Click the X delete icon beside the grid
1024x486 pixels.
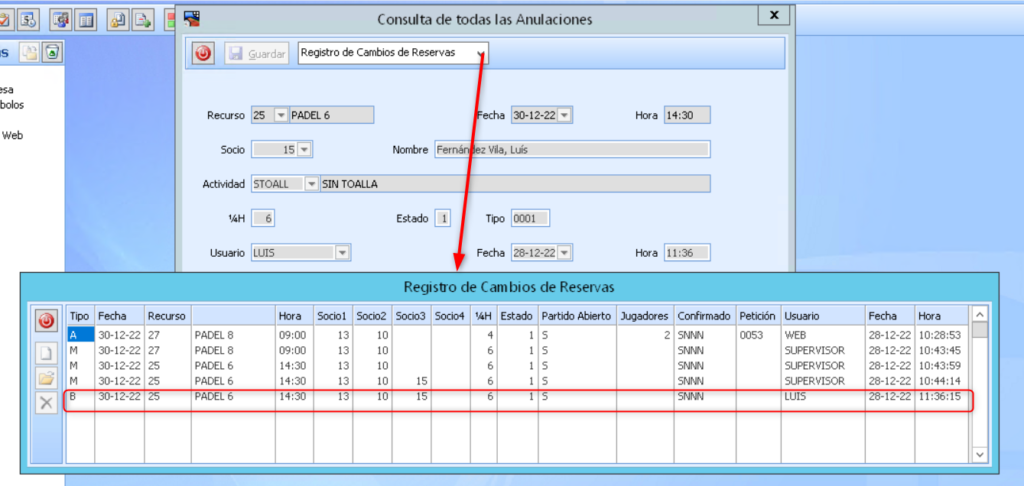(46, 403)
